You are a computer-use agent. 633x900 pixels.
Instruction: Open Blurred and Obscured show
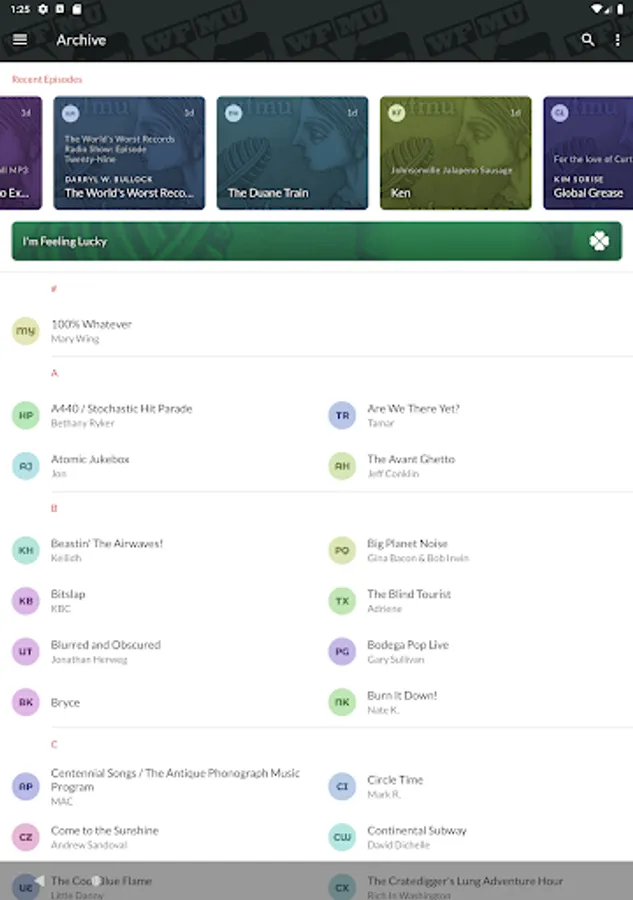point(158,651)
